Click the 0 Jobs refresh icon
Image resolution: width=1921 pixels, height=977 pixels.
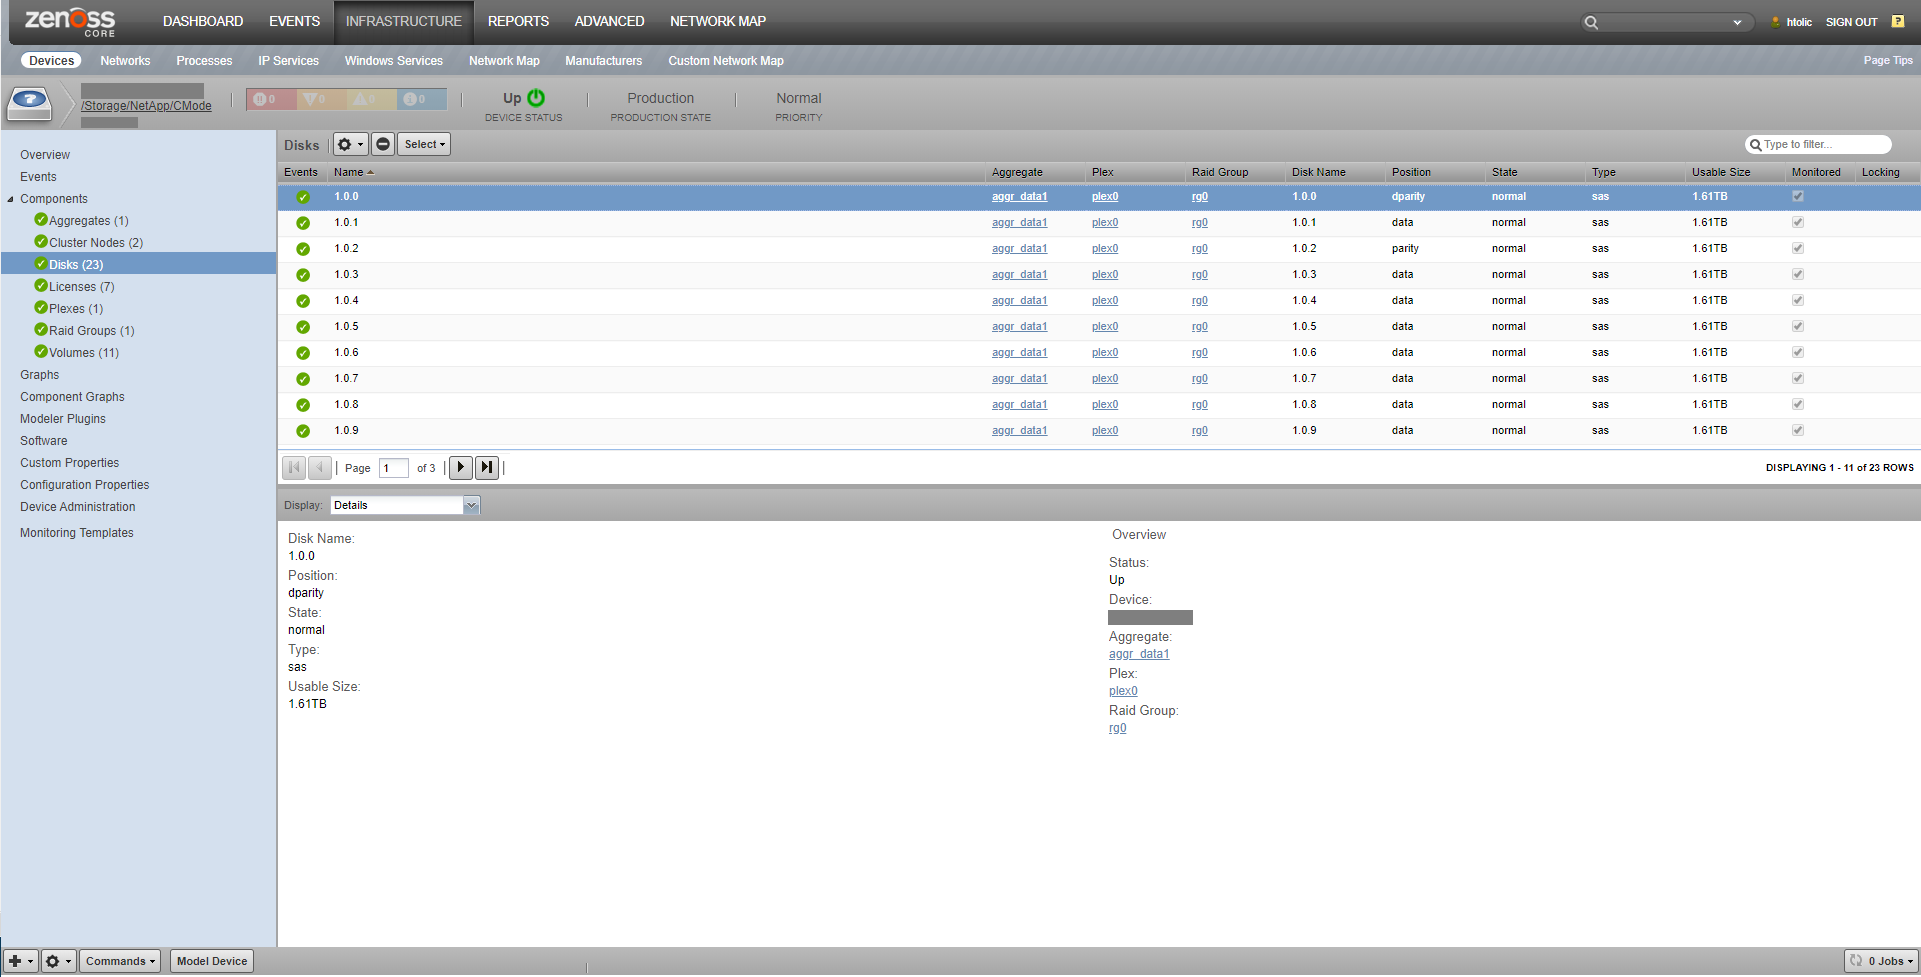click(1856, 961)
